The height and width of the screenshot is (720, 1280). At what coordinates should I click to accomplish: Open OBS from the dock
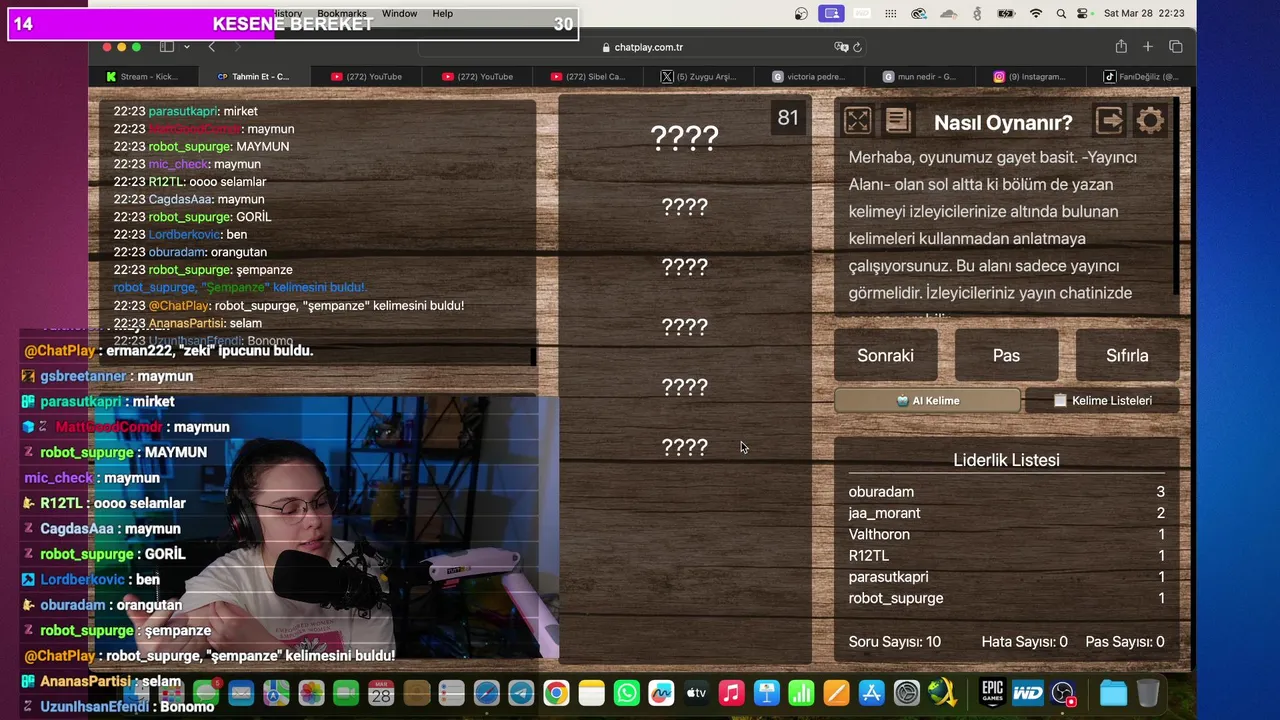(1063, 693)
